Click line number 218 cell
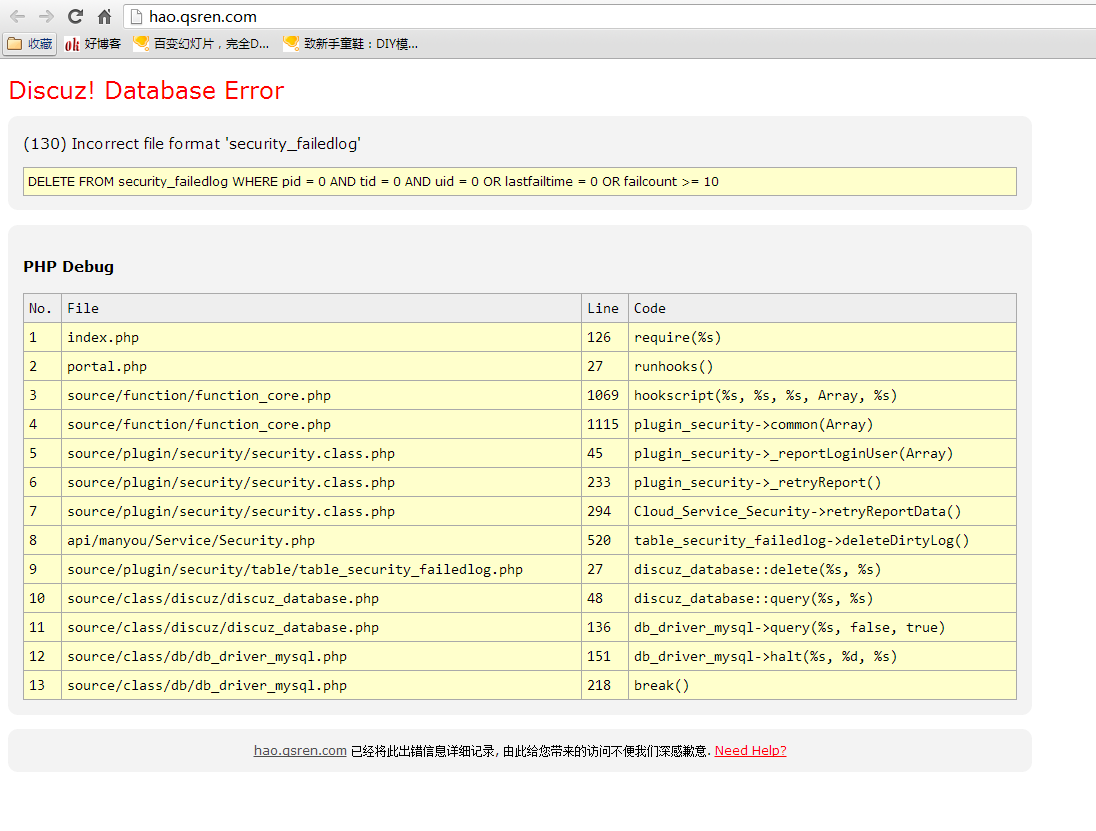The width and height of the screenshot is (1096, 831). (605, 686)
